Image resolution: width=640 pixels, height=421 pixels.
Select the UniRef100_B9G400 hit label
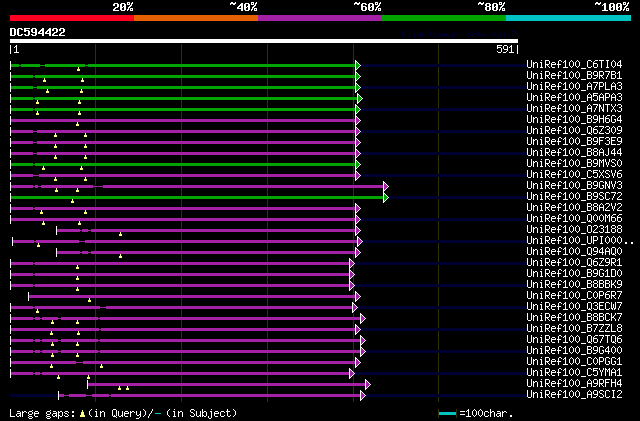(574, 351)
